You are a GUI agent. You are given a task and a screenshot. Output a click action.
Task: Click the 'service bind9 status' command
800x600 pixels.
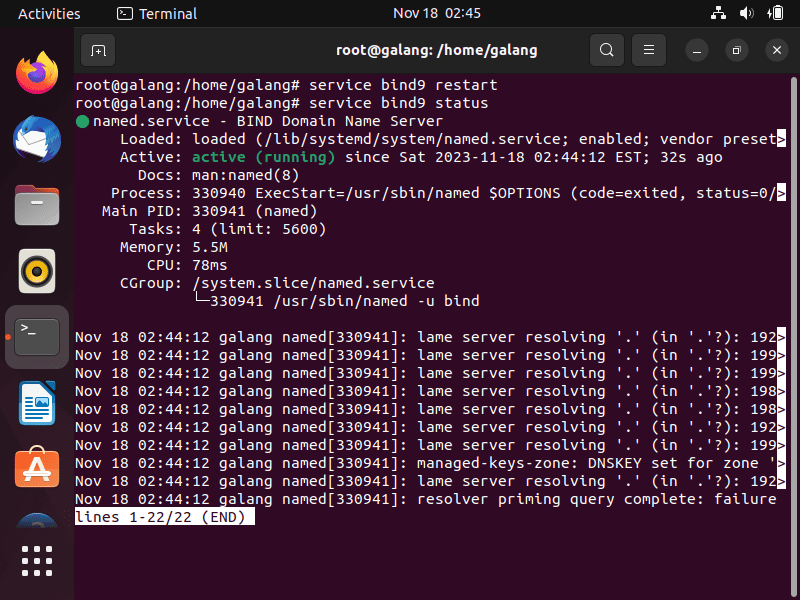(x=398, y=103)
